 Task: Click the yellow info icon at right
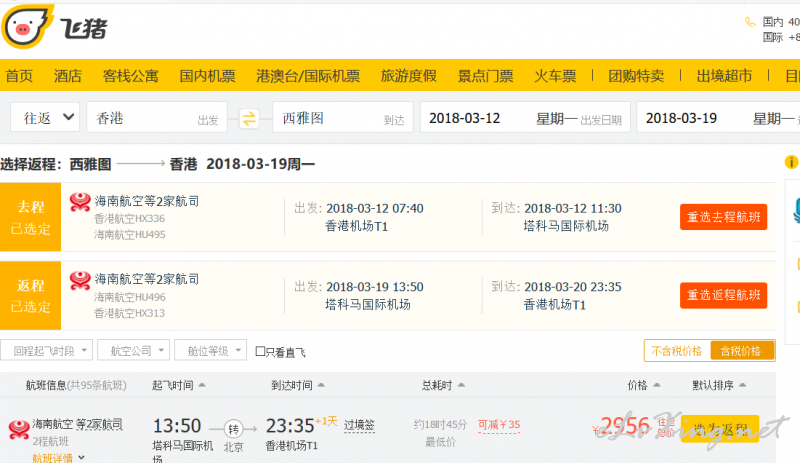(x=791, y=162)
